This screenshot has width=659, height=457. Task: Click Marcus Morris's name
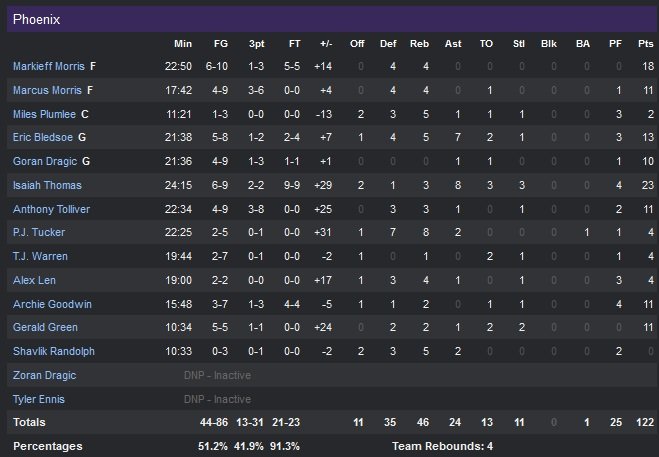pos(46,90)
